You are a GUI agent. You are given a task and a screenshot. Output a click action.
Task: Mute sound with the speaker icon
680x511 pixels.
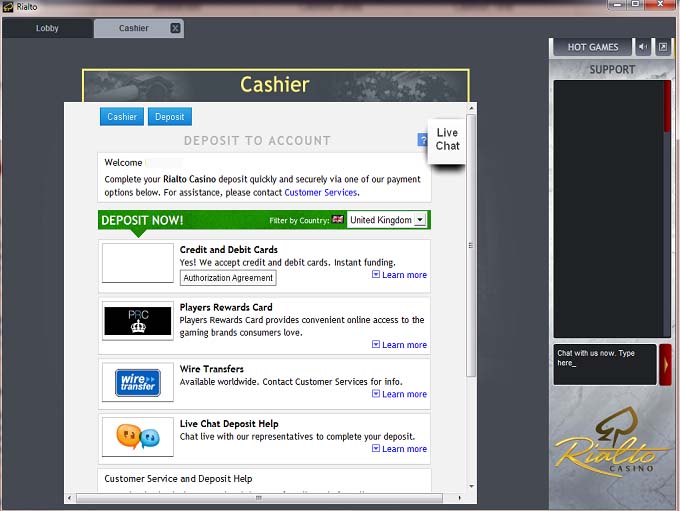642,47
